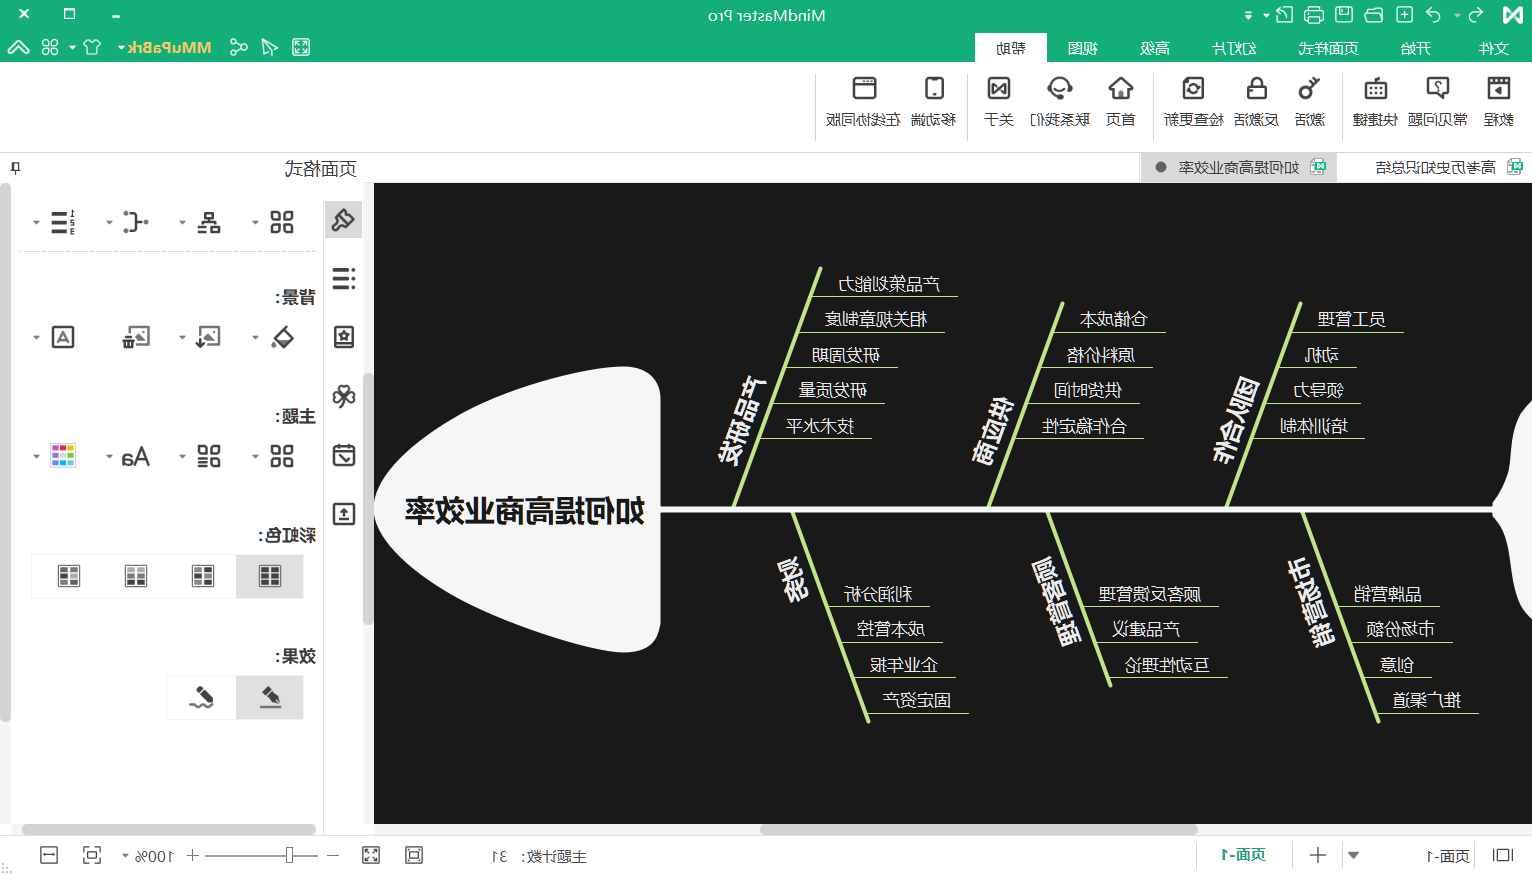
Task: Click 反激活 deactivate lock icon
Action: point(1256,101)
